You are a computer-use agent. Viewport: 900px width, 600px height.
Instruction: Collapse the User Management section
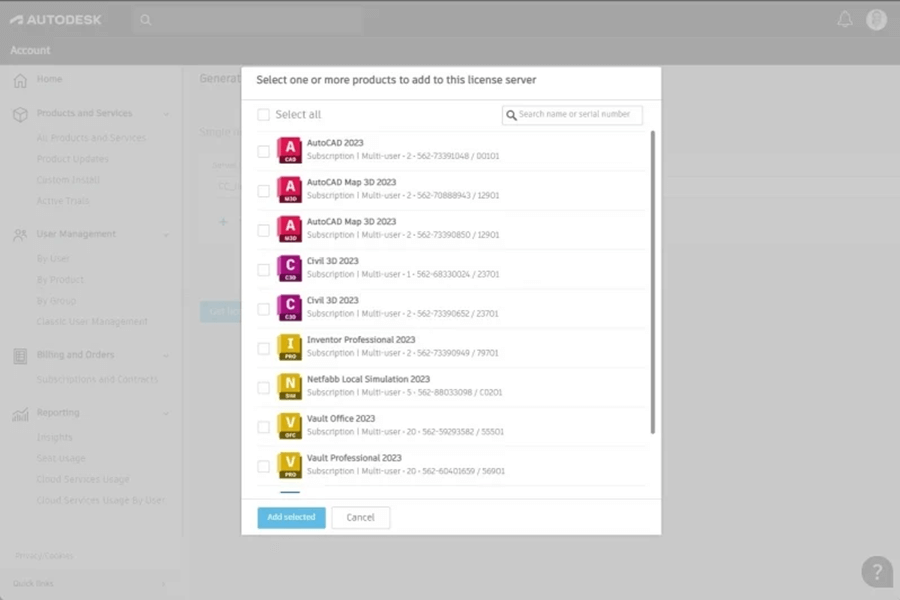[166, 234]
